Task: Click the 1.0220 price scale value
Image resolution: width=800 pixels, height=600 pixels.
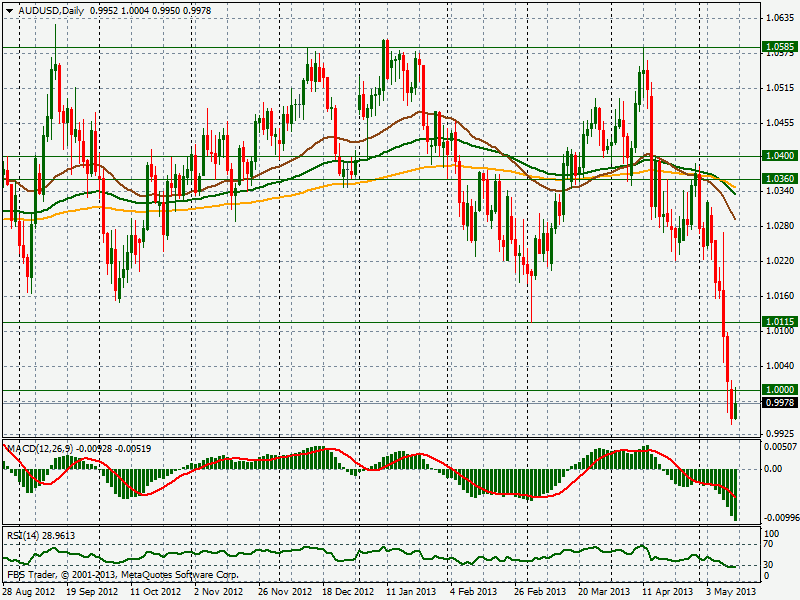Action: [780, 261]
